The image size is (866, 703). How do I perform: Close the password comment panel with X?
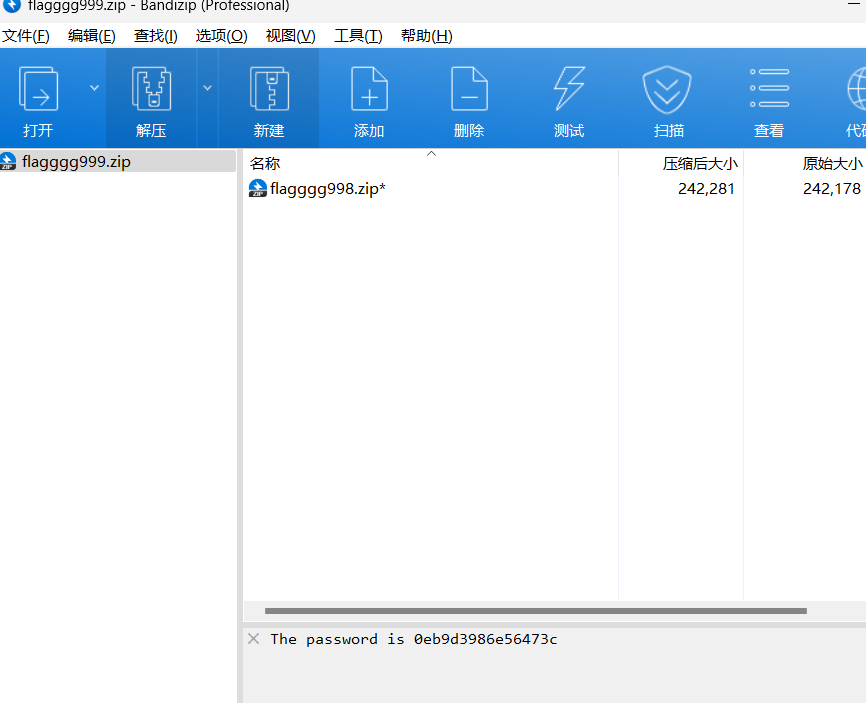point(254,639)
